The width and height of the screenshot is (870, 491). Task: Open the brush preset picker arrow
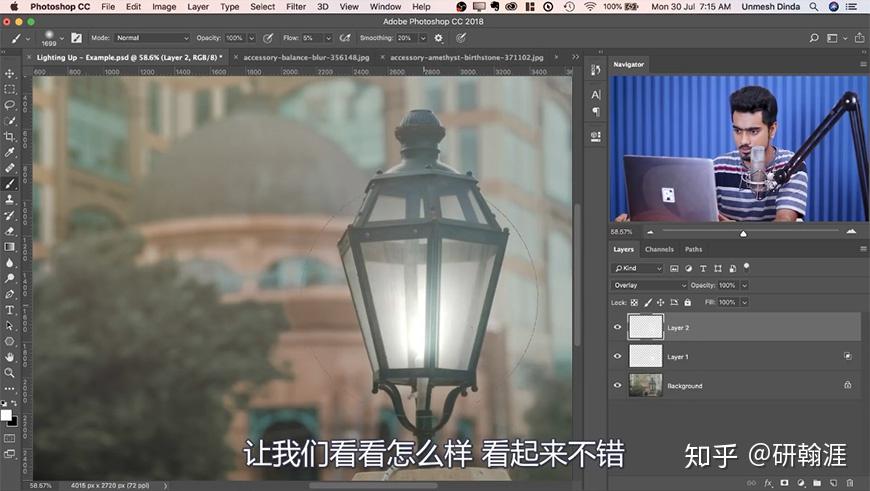62,38
